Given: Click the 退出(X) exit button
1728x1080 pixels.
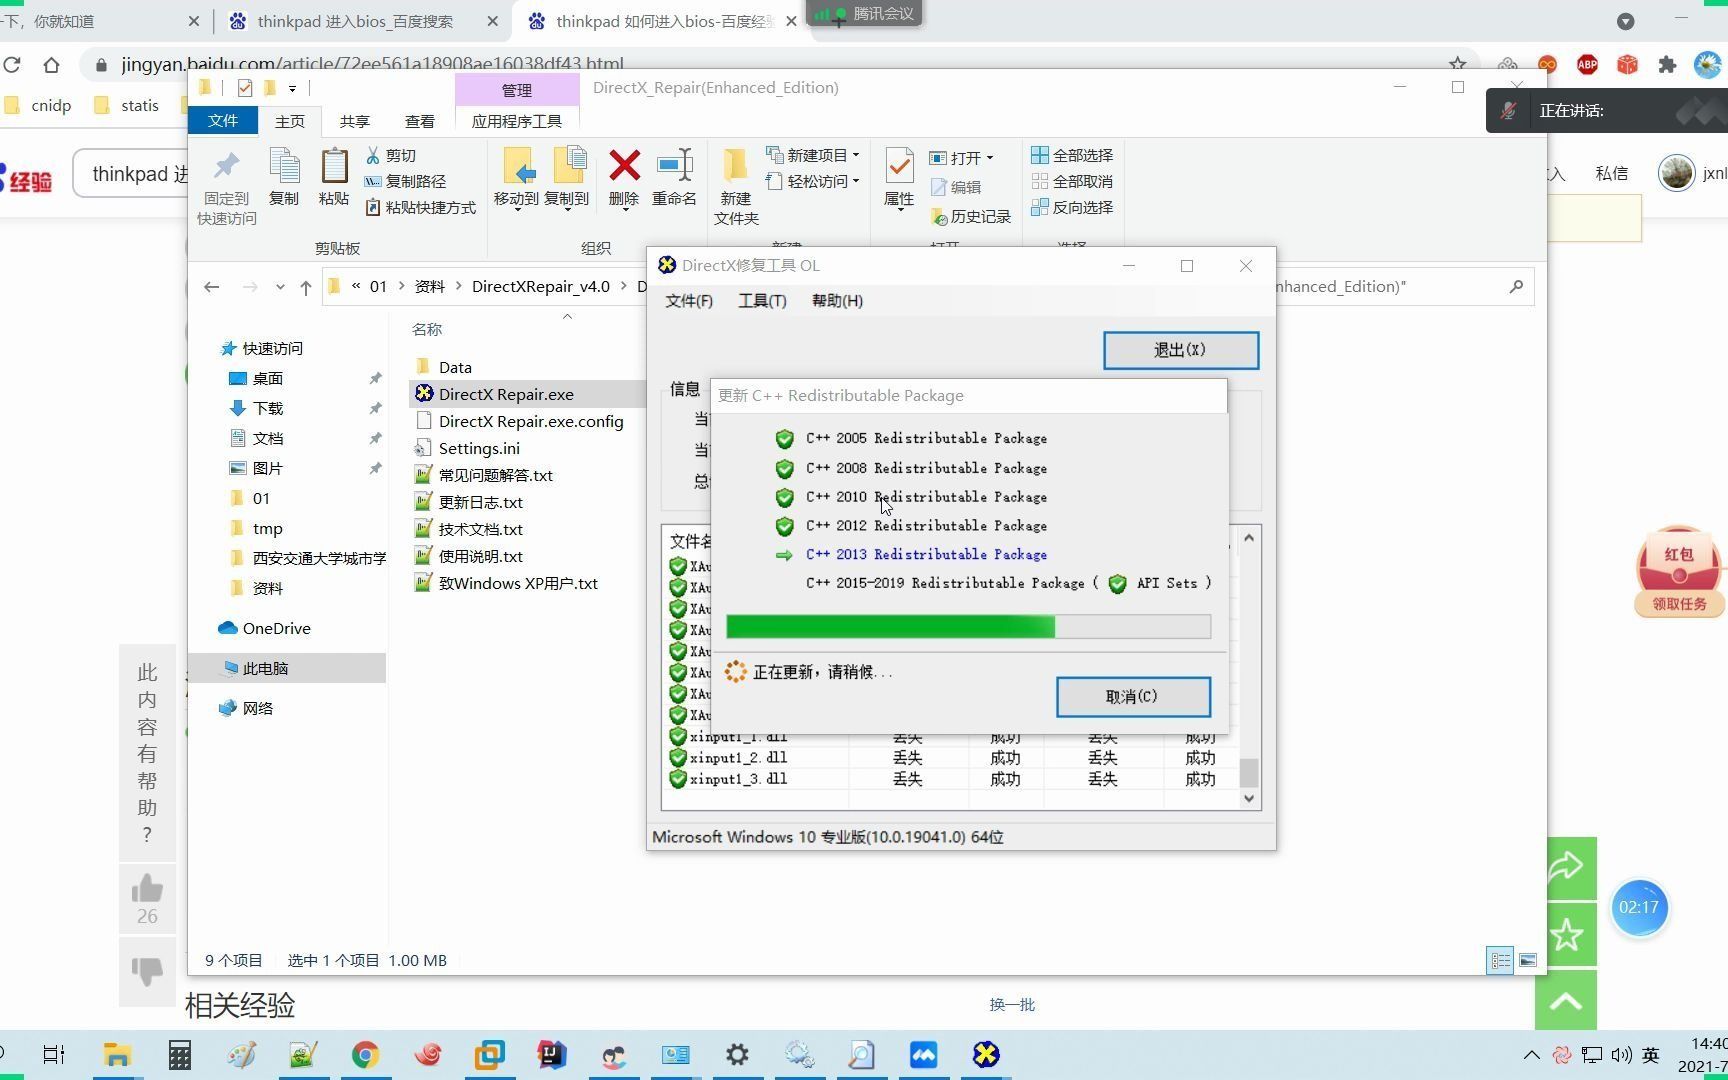Looking at the screenshot, I should tap(1181, 350).
